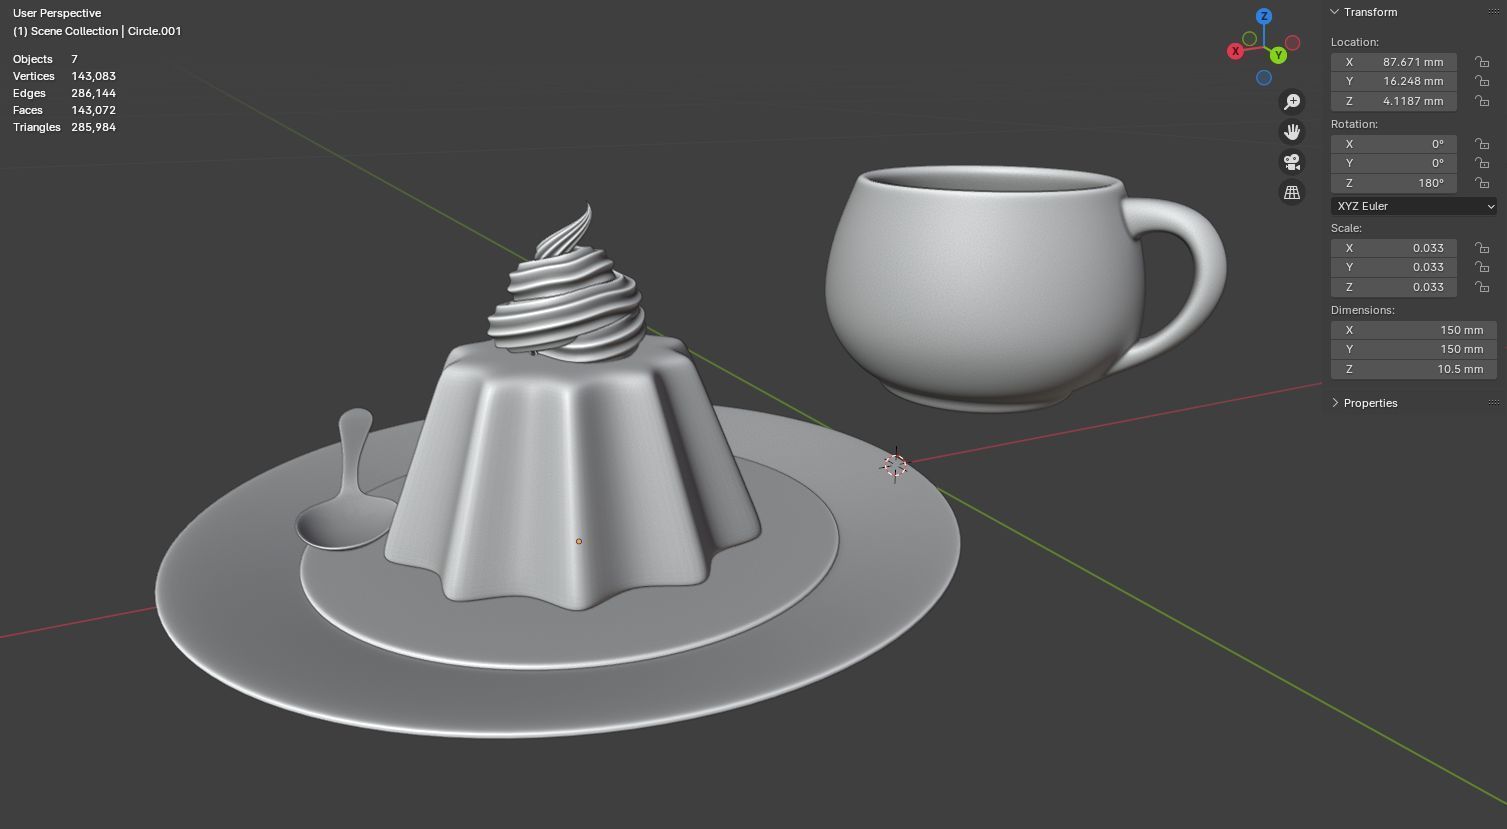Click the Scale Y field 0.033
This screenshot has height=829, width=1507.
pyautogui.click(x=1394, y=267)
